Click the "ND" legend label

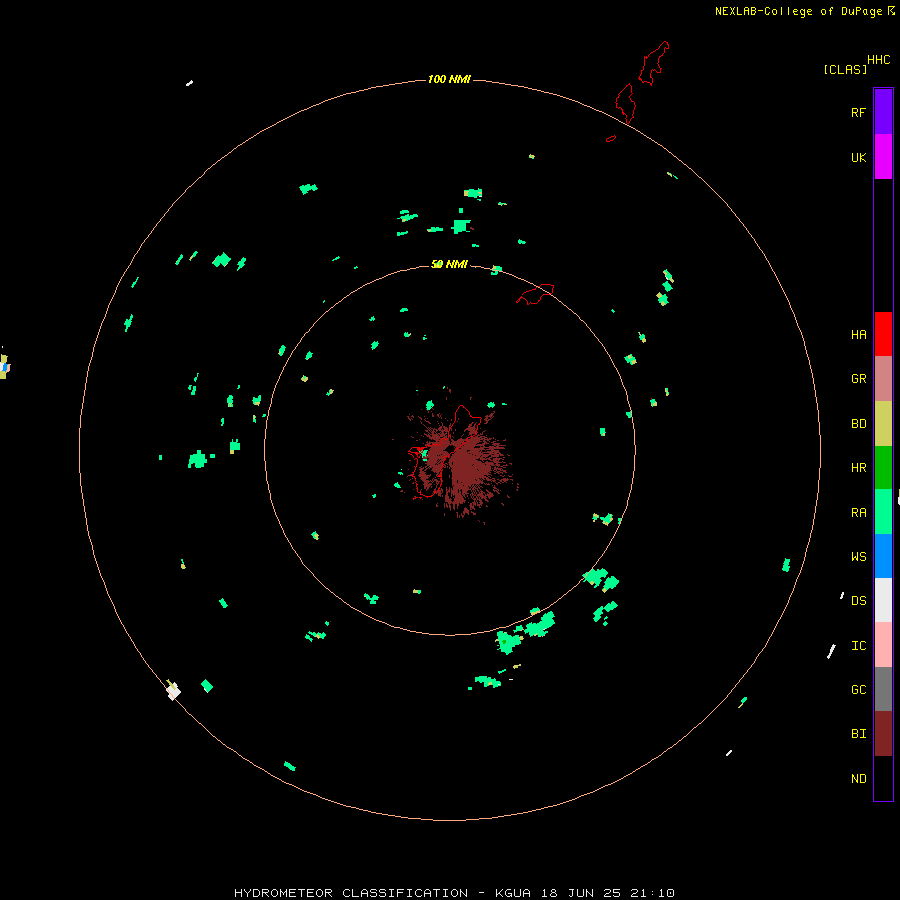point(858,779)
